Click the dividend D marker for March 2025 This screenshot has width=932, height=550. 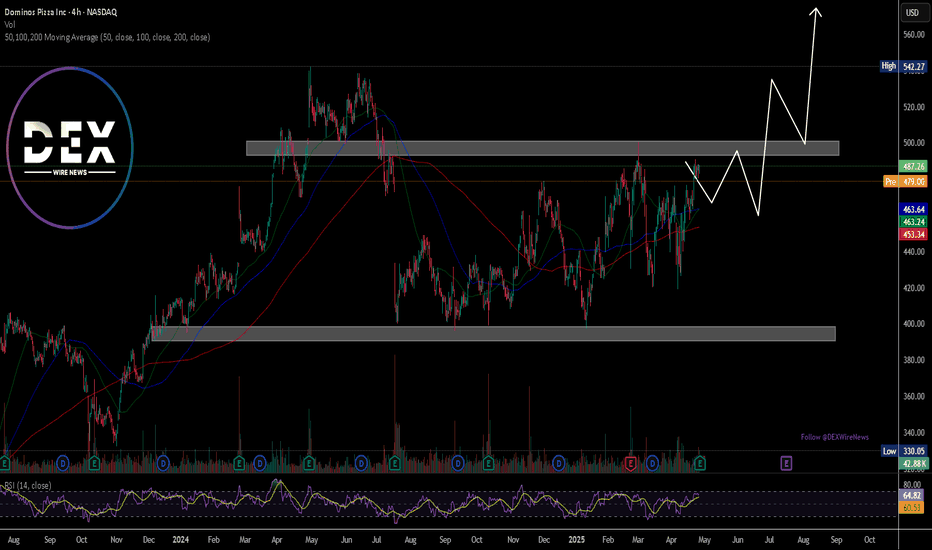[x=652, y=463]
